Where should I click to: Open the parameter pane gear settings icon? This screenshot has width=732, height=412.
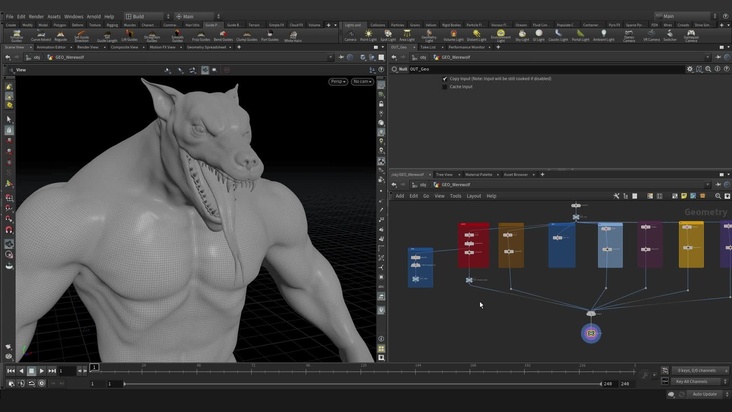[689, 69]
